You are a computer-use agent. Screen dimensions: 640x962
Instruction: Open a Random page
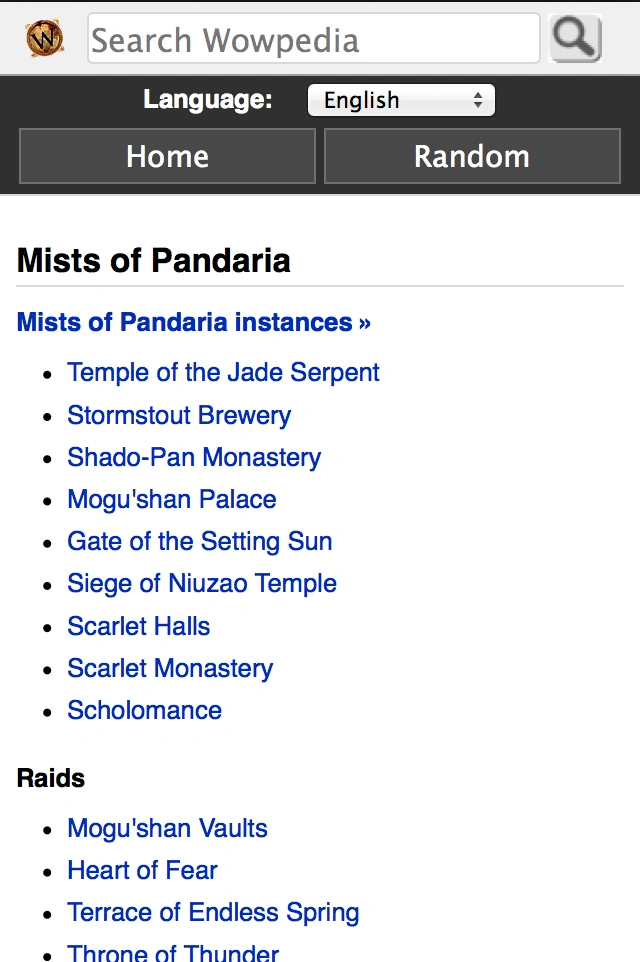[472, 157]
